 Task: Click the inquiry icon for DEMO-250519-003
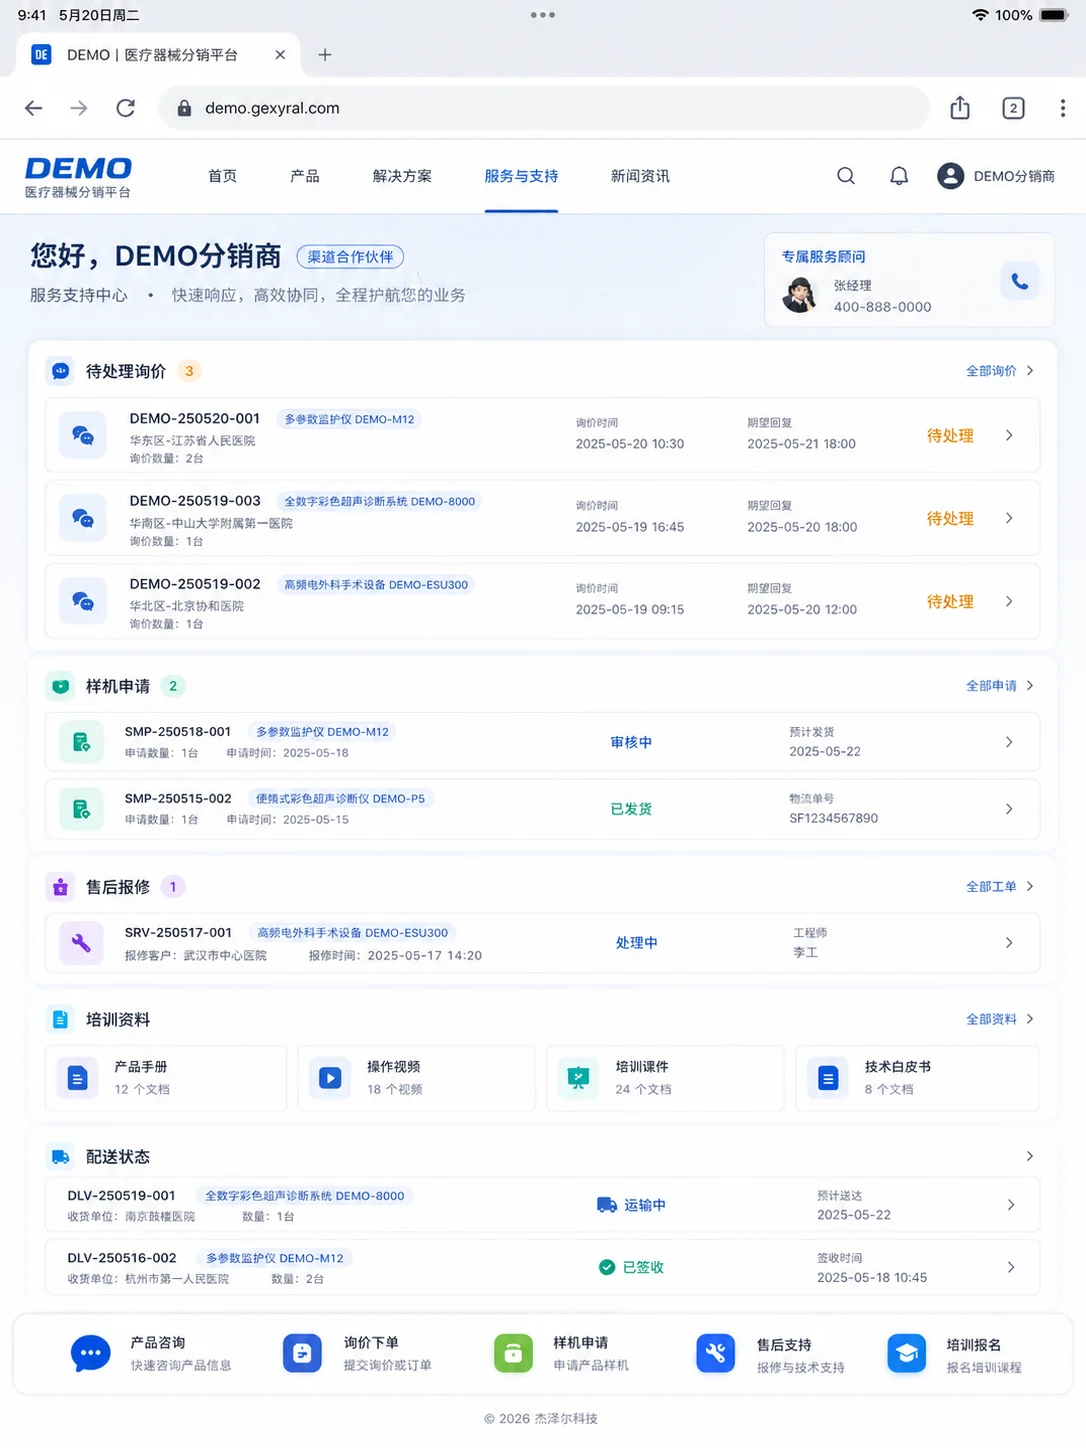[x=83, y=518]
